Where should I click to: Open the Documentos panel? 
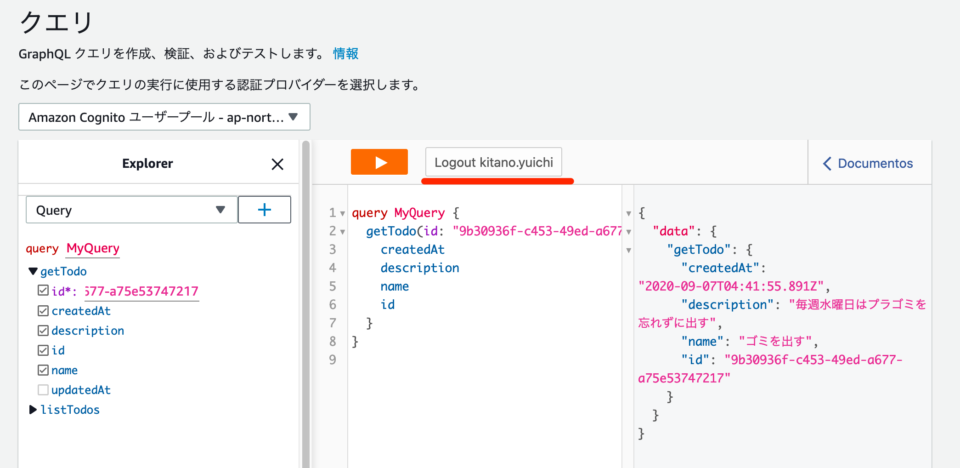[x=867, y=163]
